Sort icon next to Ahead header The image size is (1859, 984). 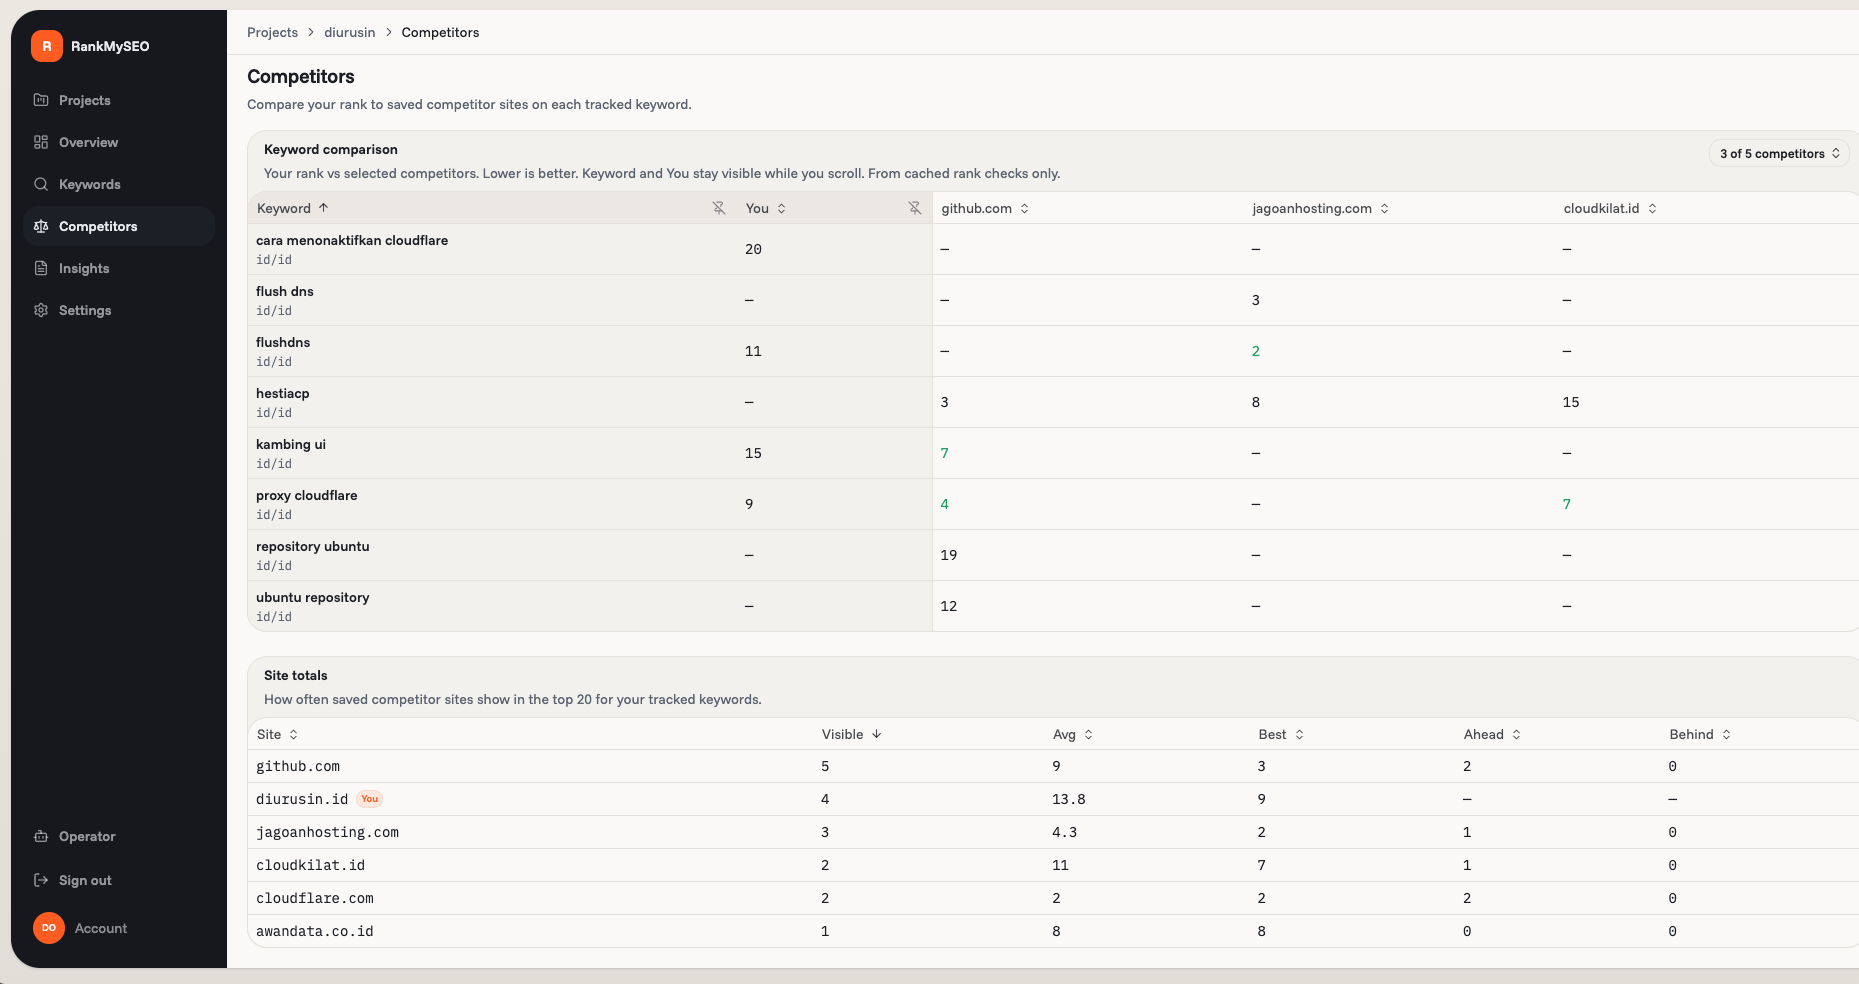[1517, 734]
